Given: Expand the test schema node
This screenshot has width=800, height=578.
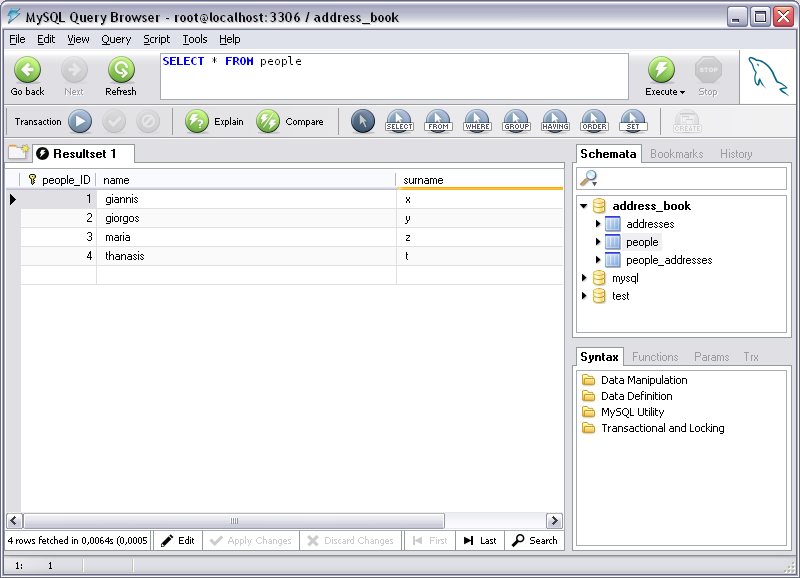Looking at the screenshot, I should pos(584,295).
